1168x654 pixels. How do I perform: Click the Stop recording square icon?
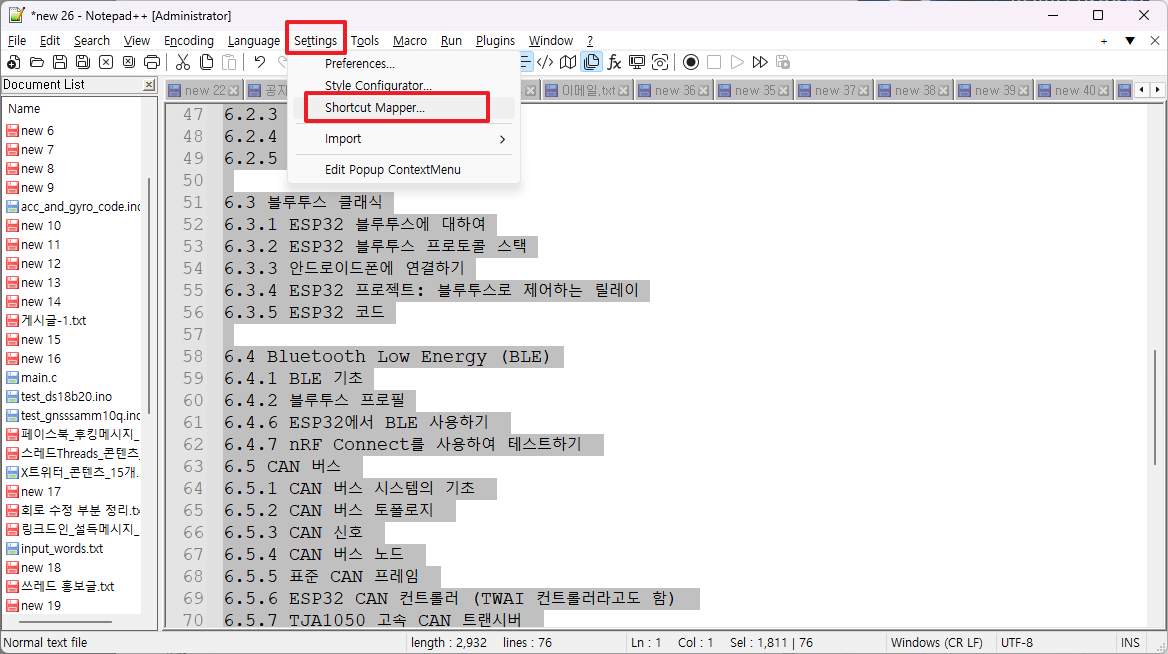tap(714, 63)
